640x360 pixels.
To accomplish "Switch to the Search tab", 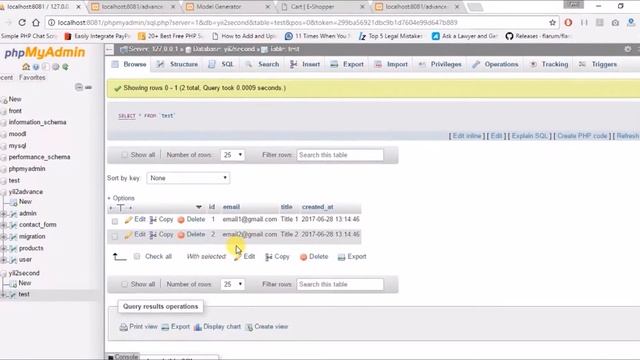I will click(262, 64).
